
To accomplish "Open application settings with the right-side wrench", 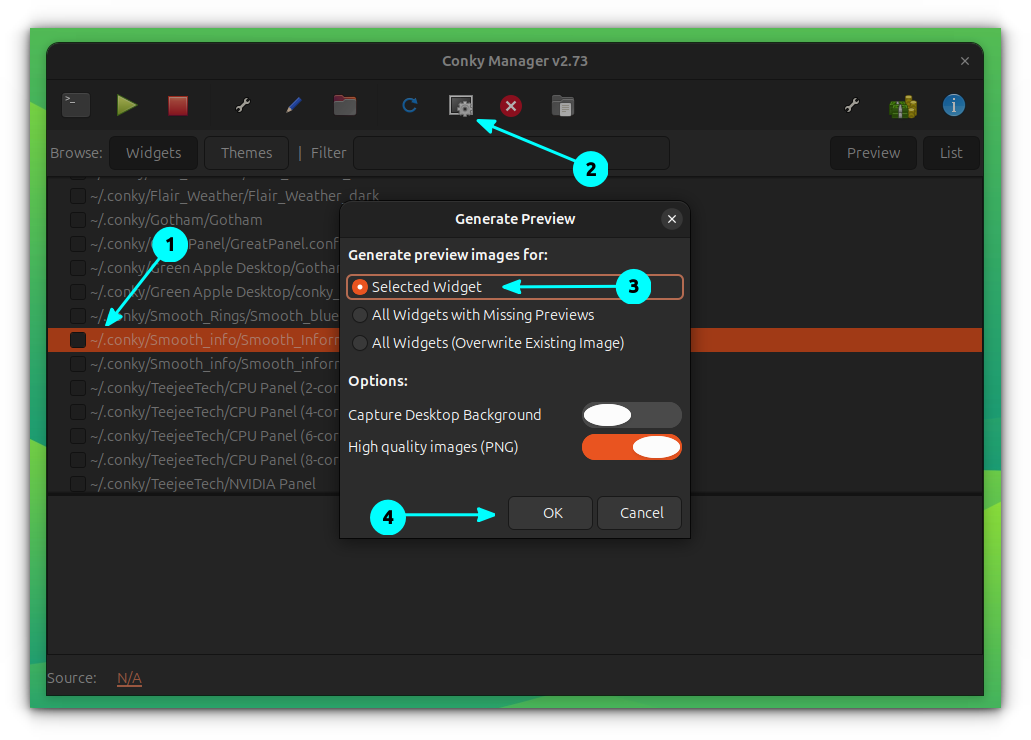I will (851, 104).
